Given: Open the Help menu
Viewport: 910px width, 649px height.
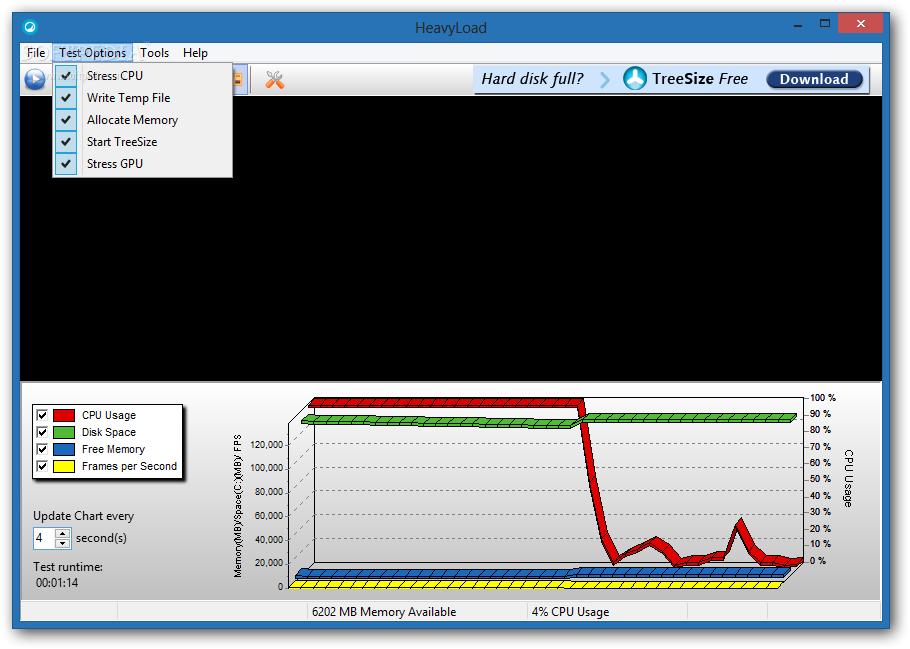Looking at the screenshot, I should pos(196,53).
